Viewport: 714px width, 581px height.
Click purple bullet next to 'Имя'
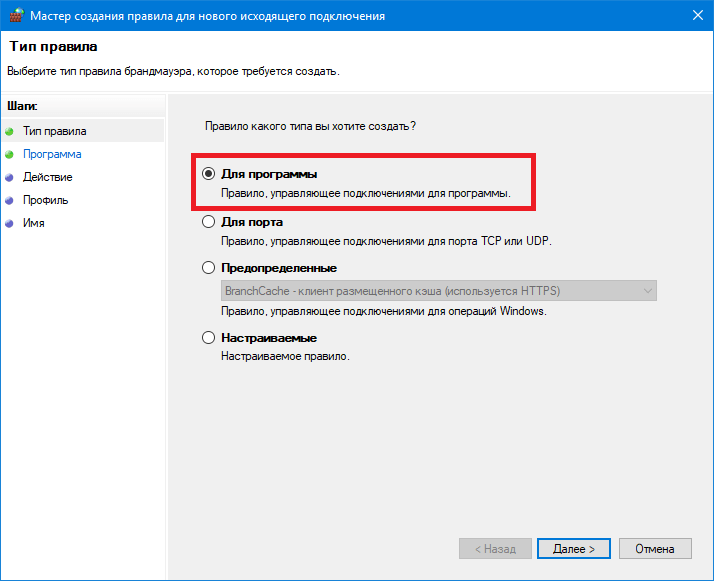click(x=10, y=223)
